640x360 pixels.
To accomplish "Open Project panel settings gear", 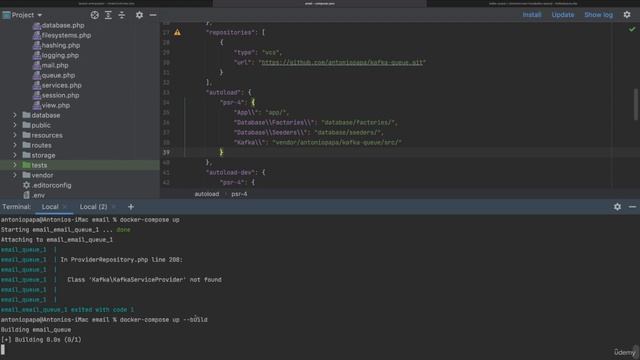I will (139, 15).
